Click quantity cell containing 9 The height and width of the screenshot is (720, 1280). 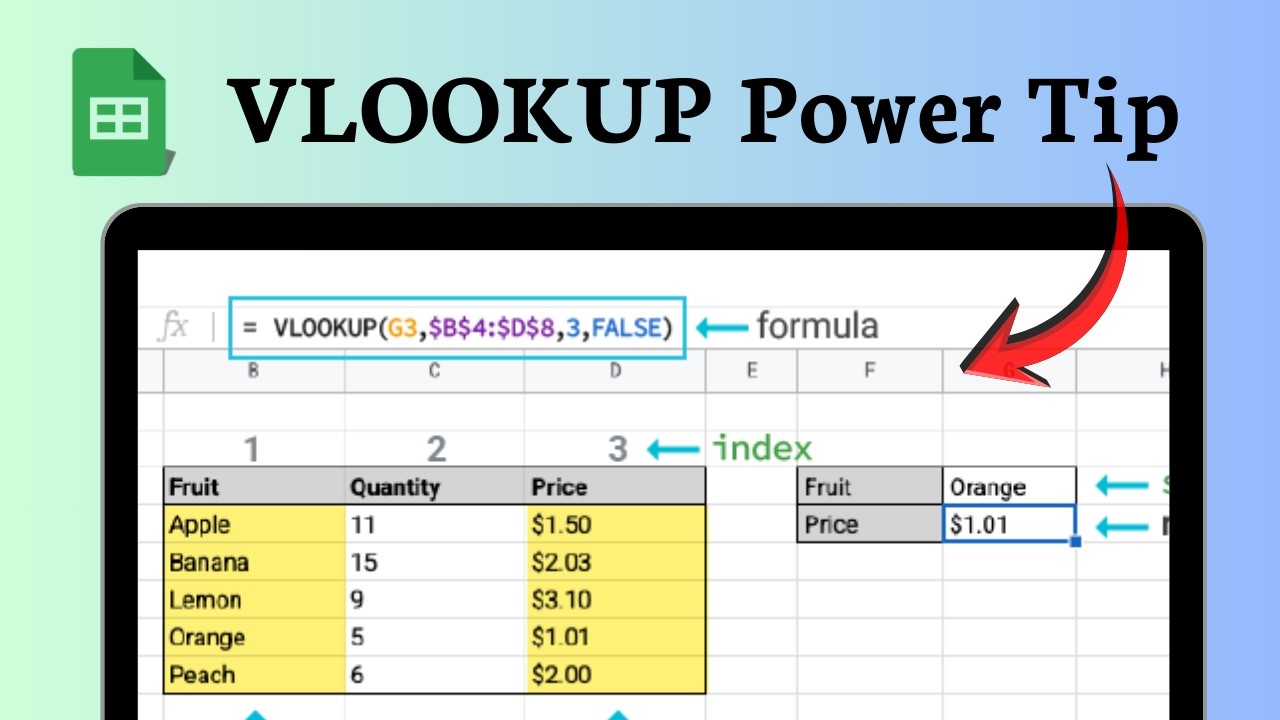(x=435, y=600)
